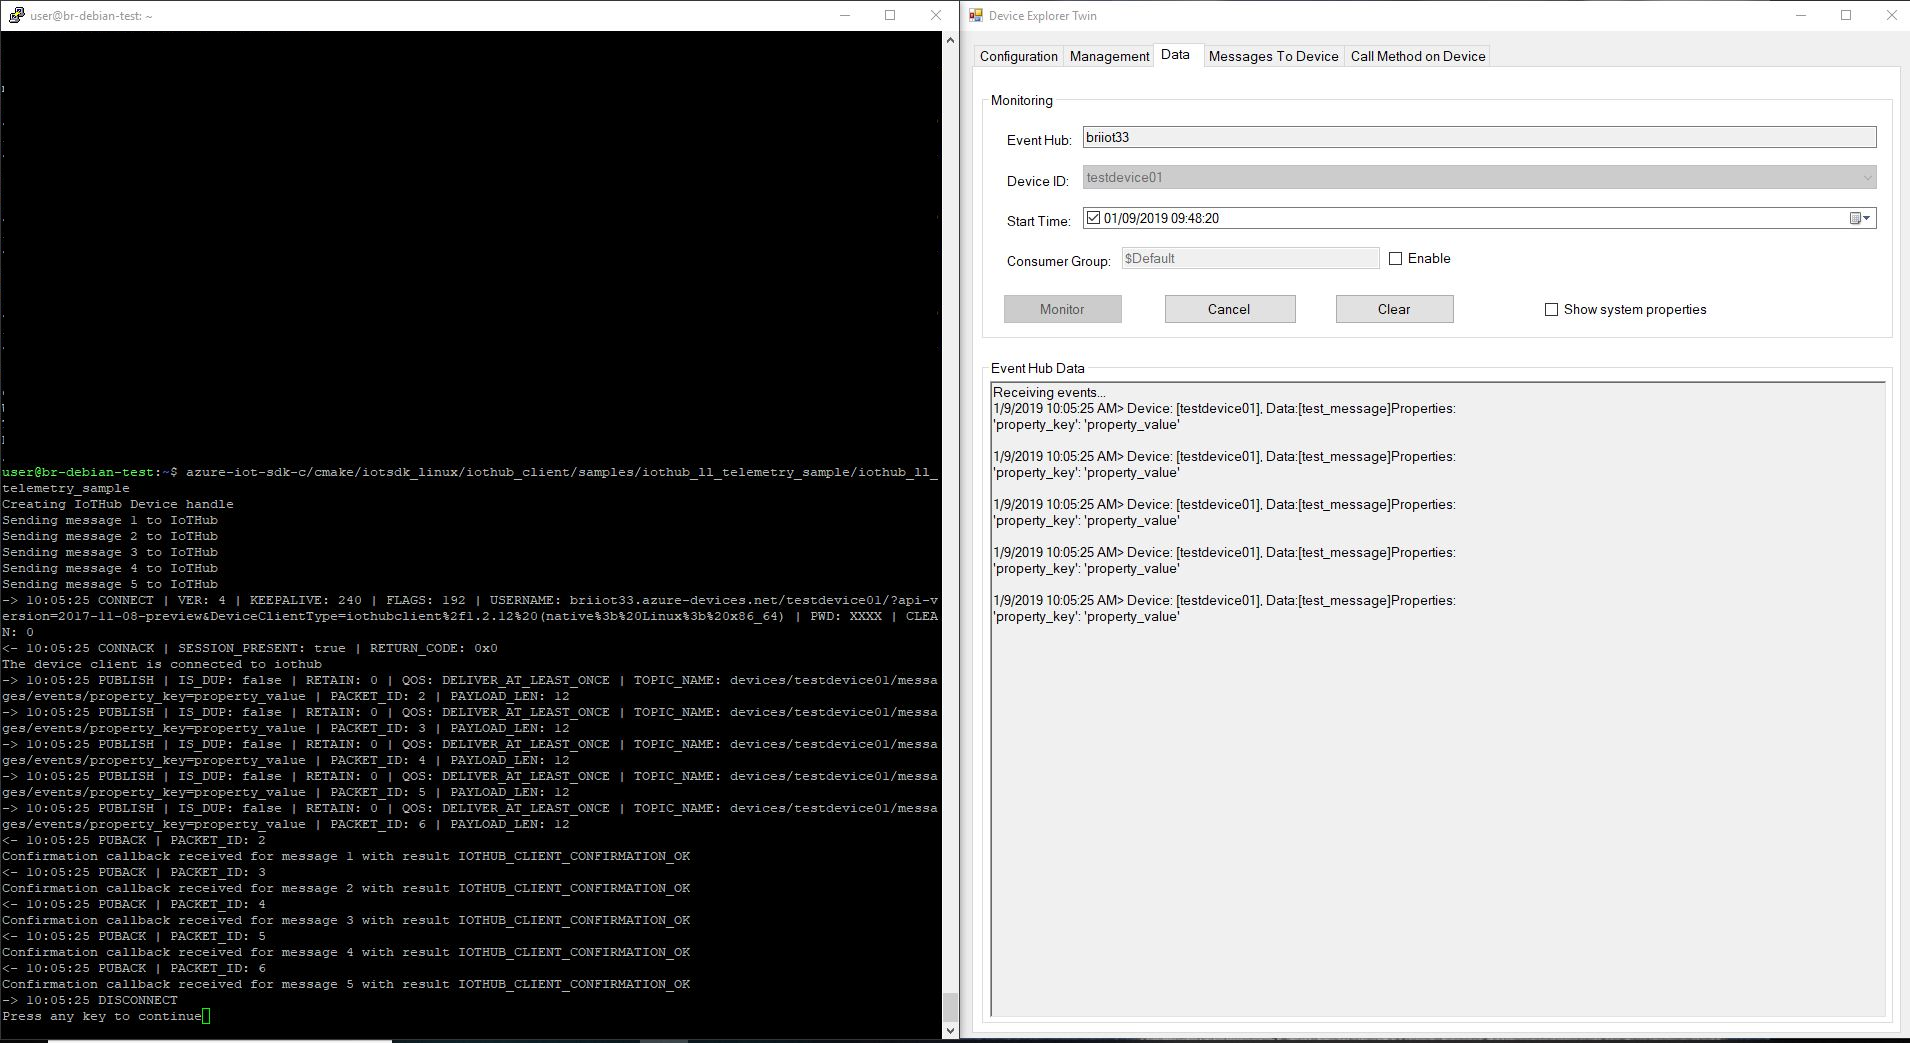Click the CONNACK SESSION_PRESENT line
The width and height of the screenshot is (1910, 1043).
[x=250, y=648]
